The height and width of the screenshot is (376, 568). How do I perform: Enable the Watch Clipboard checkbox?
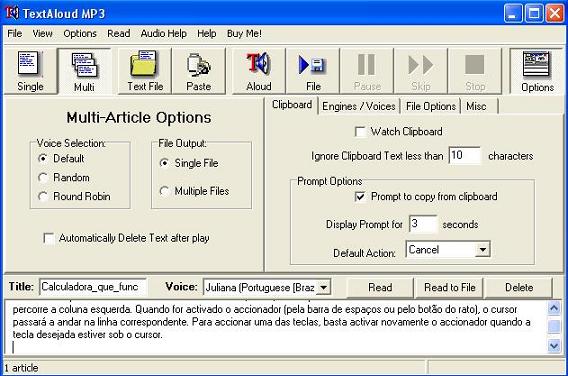[x=360, y=132]
